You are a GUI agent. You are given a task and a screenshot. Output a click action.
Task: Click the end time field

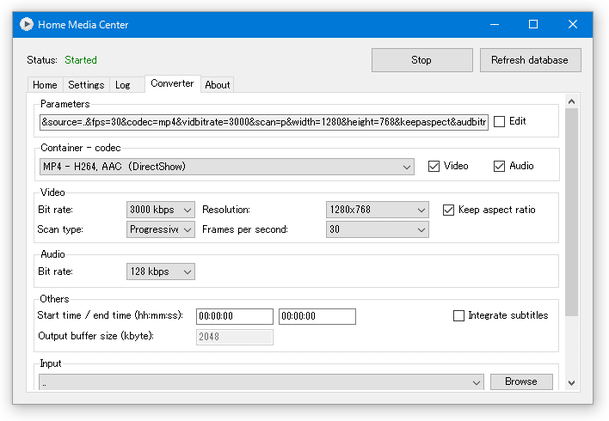(x=317, y=316)
